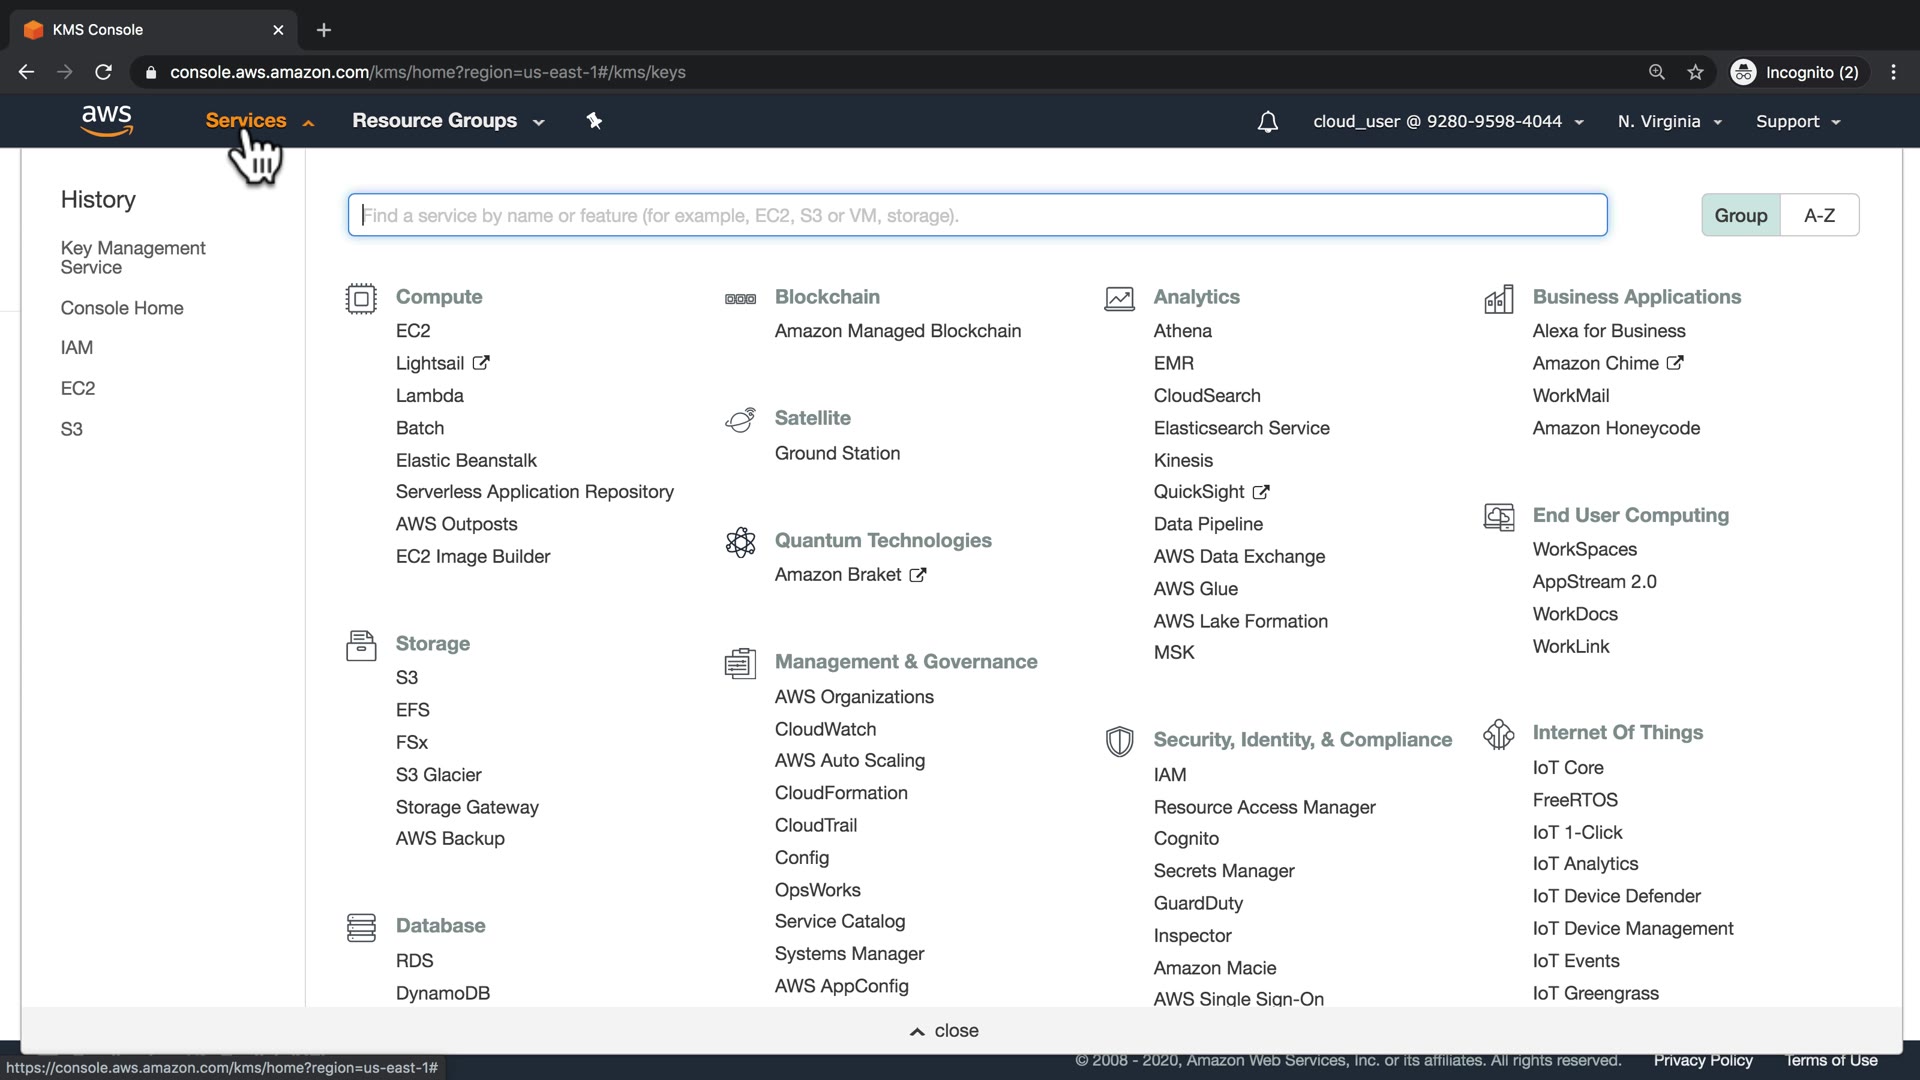Image resolution: width=1920 pixels, height=1080 pixels.
Task: Open Lambda from the Compute list
Action: pyautogui.click(x=429, y=395)
